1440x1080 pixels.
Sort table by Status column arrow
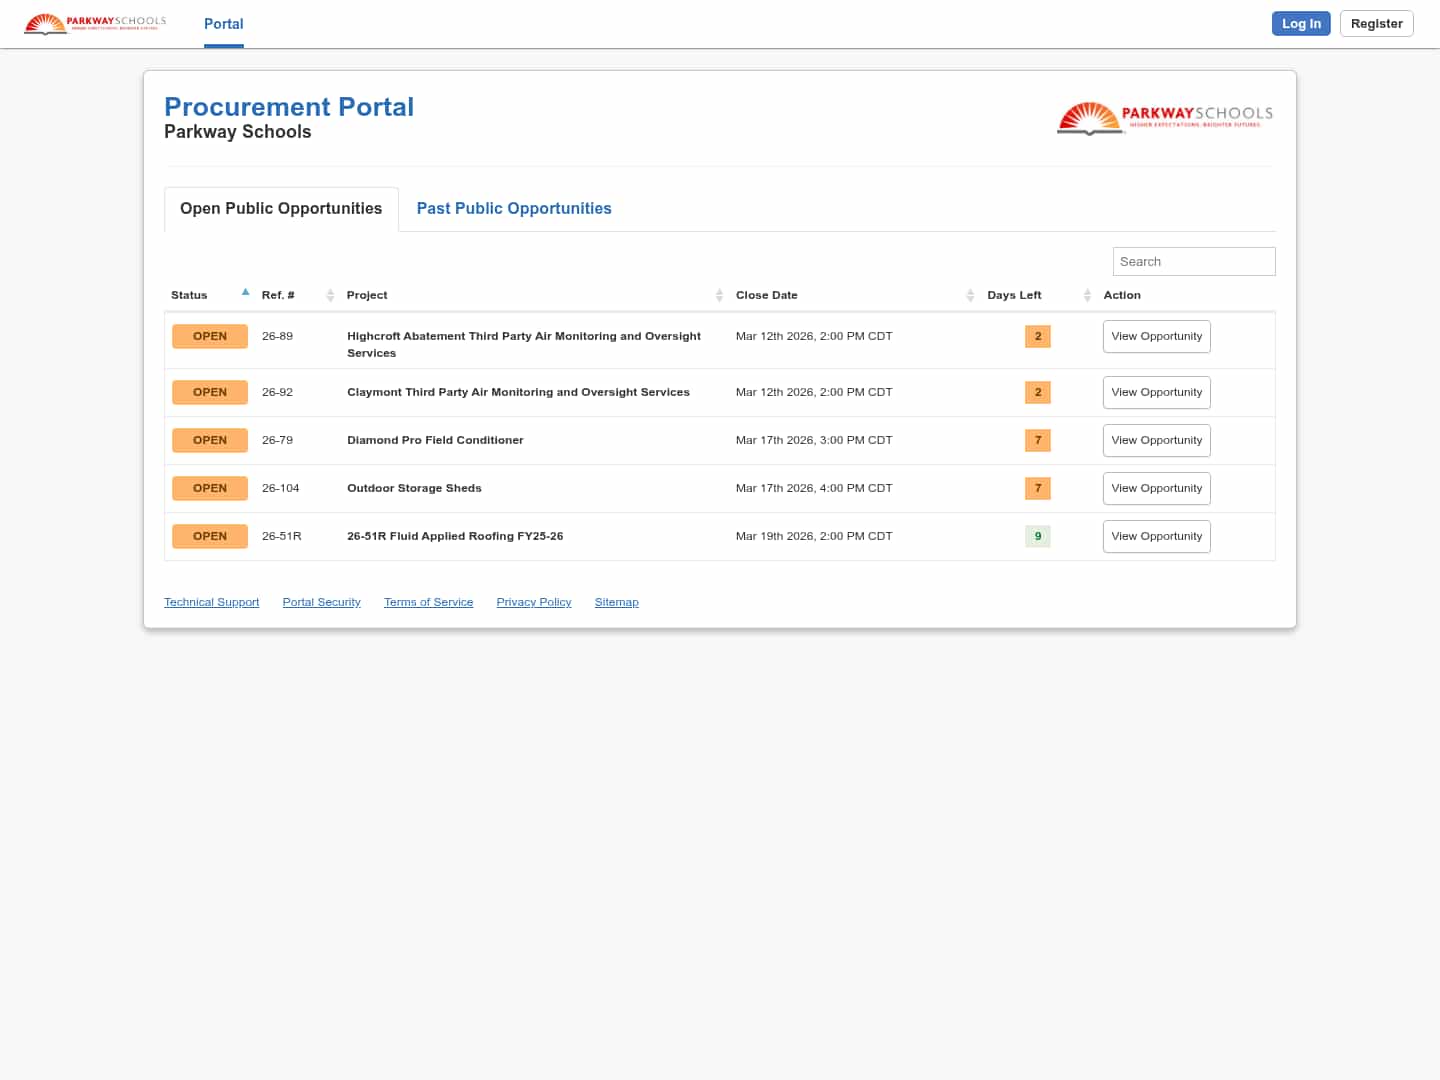(x=245, y=293)
